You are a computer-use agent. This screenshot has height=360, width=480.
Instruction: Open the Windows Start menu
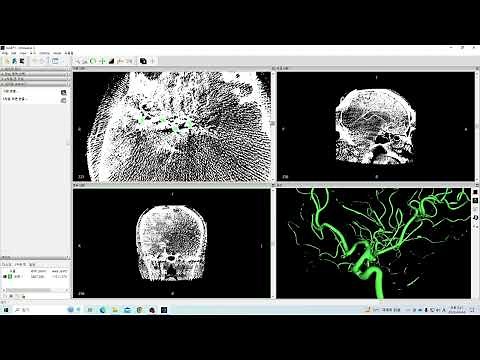[6, 310]
